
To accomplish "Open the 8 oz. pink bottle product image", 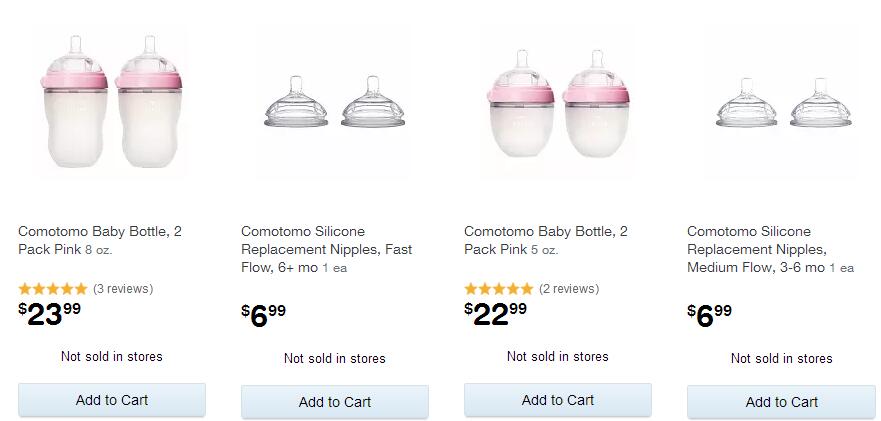I will coord(112,103).
